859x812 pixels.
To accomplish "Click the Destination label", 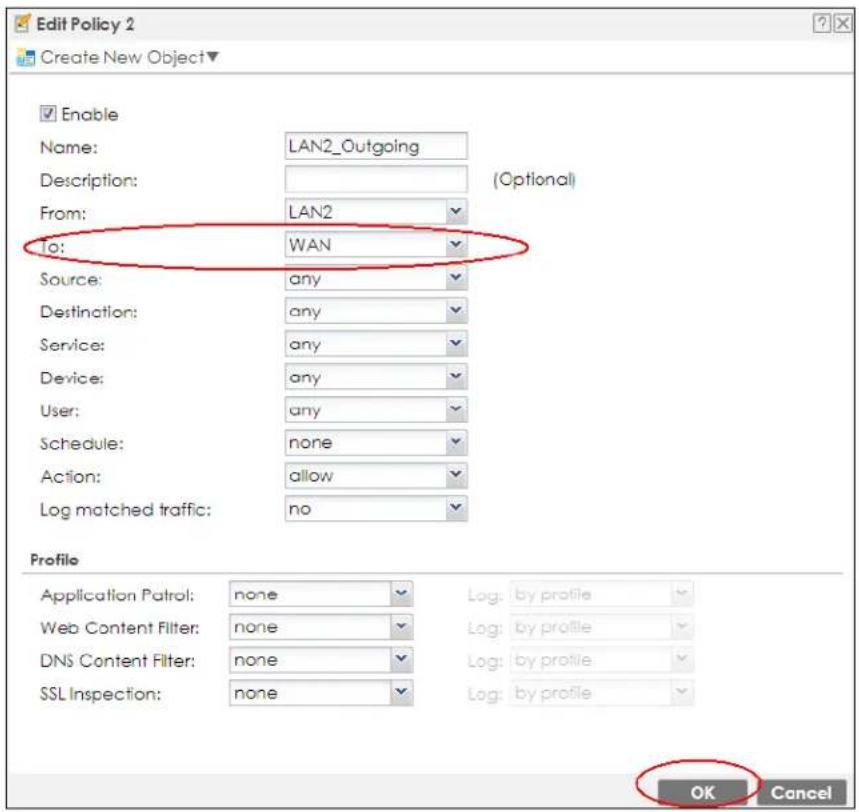I will pyautogui.click(x=89, y=312).
